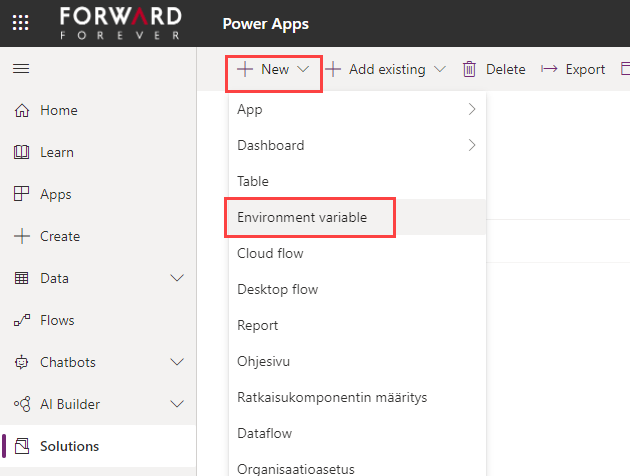Choose Cloud flow in the New menu
Viewport: 630px width, 476px height.
click(270, 254)
